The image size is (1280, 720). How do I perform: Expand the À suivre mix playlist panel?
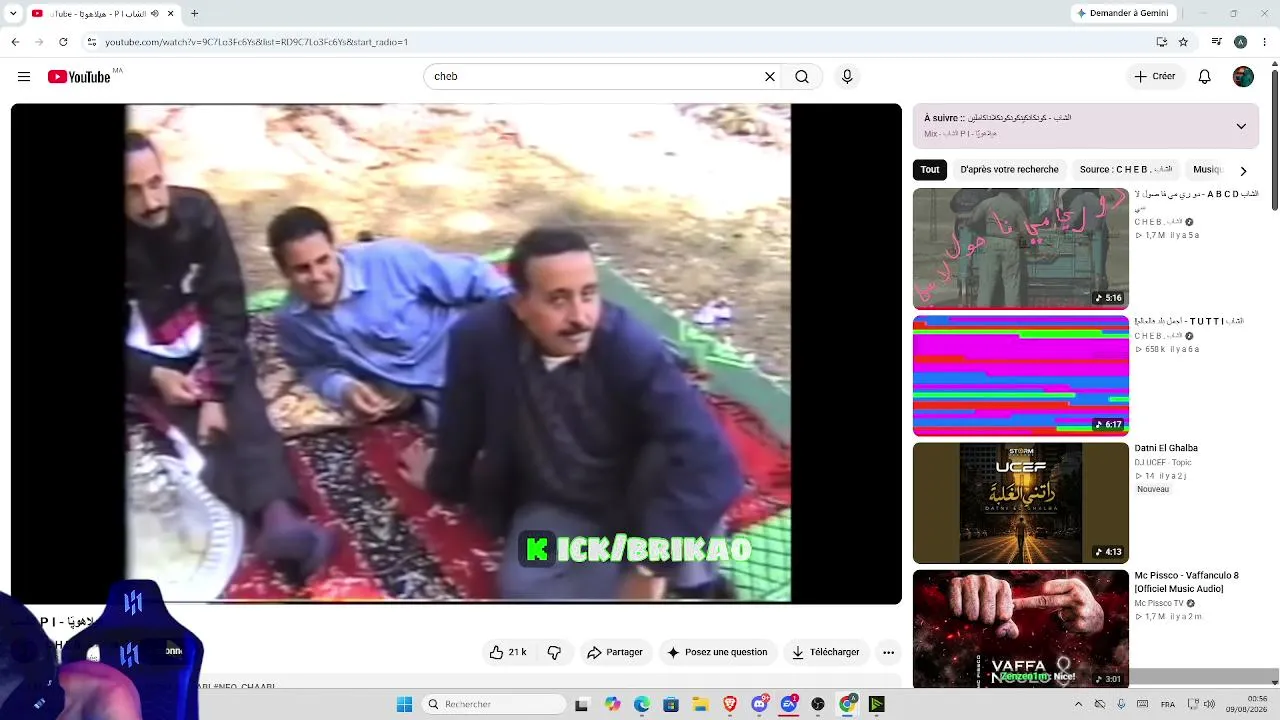[1241, 126]
